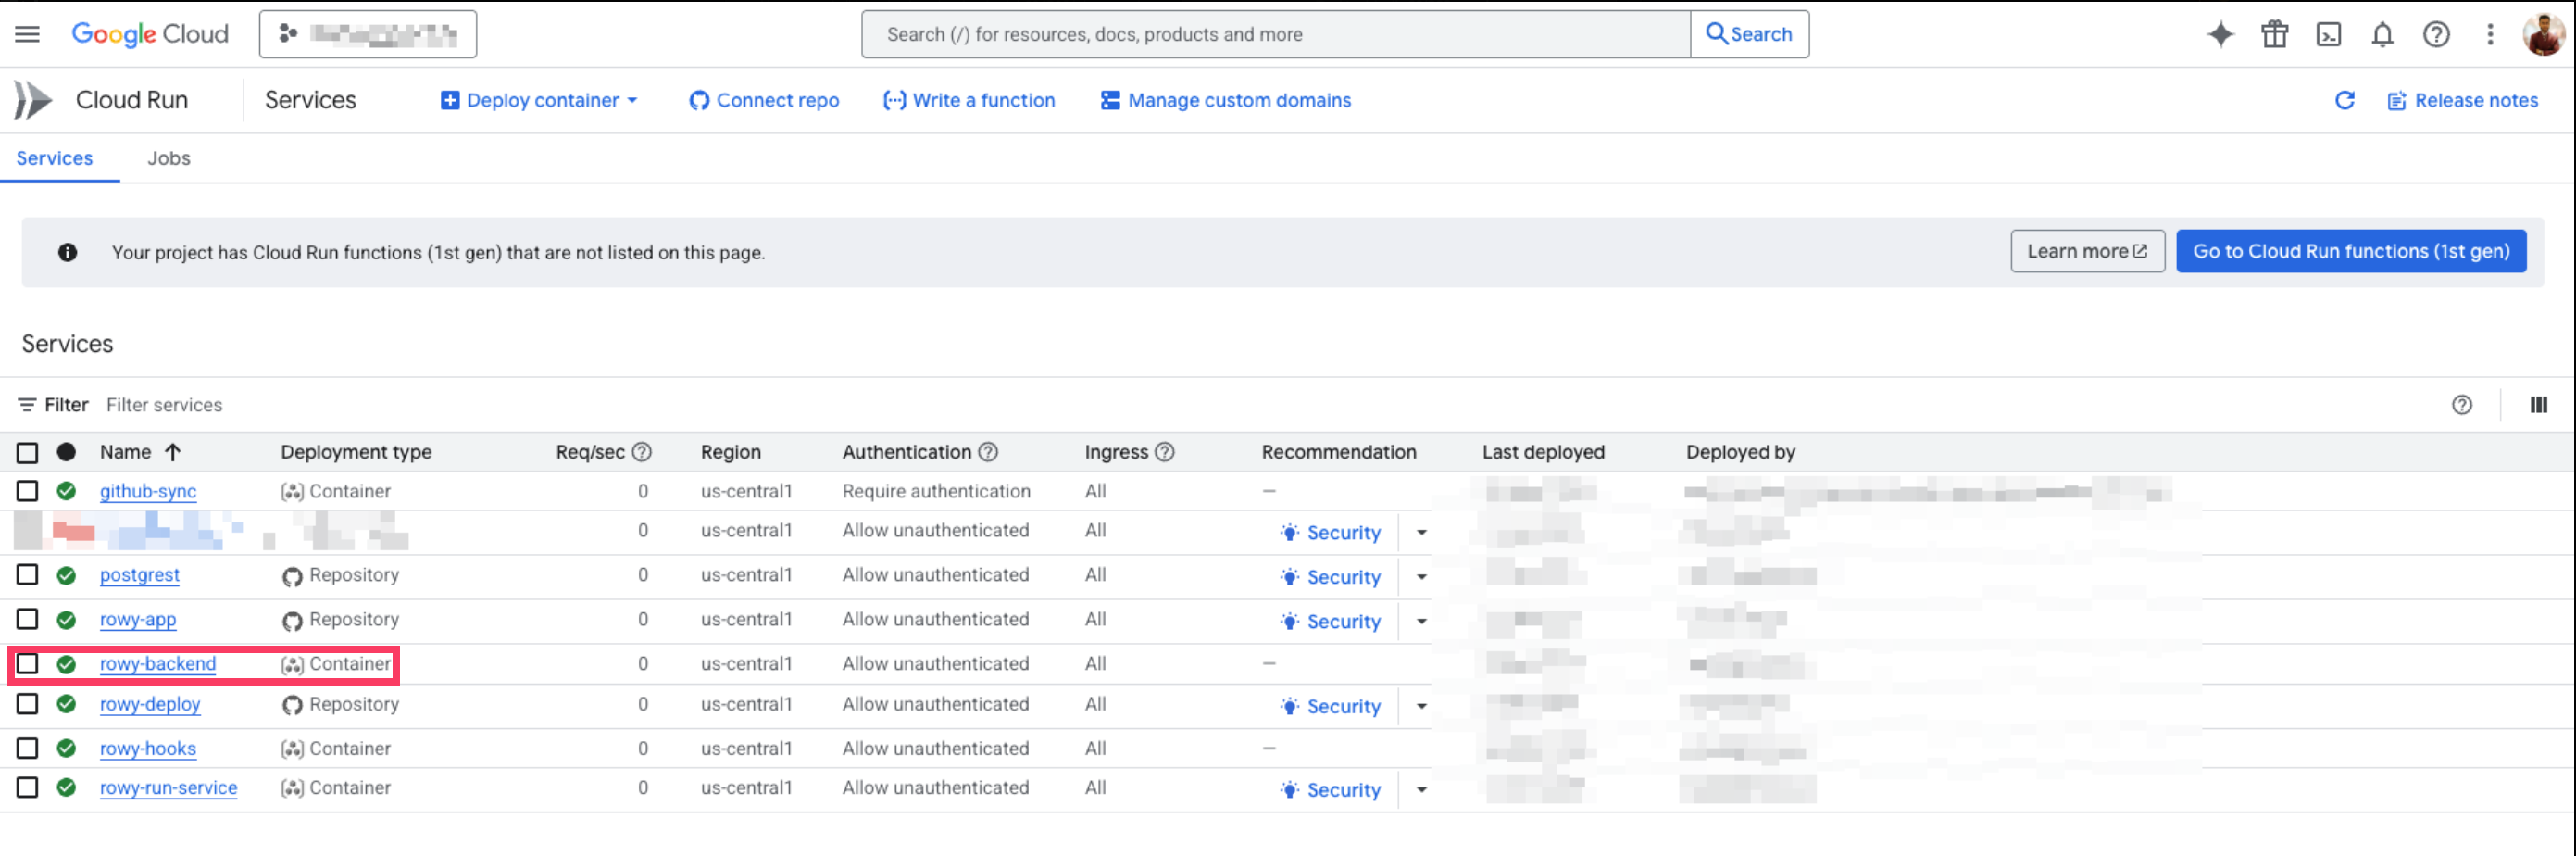Check the postgrest row checkbox
Image resolution: width=2576 pixels, height=856 pixels.
point(27,575)
